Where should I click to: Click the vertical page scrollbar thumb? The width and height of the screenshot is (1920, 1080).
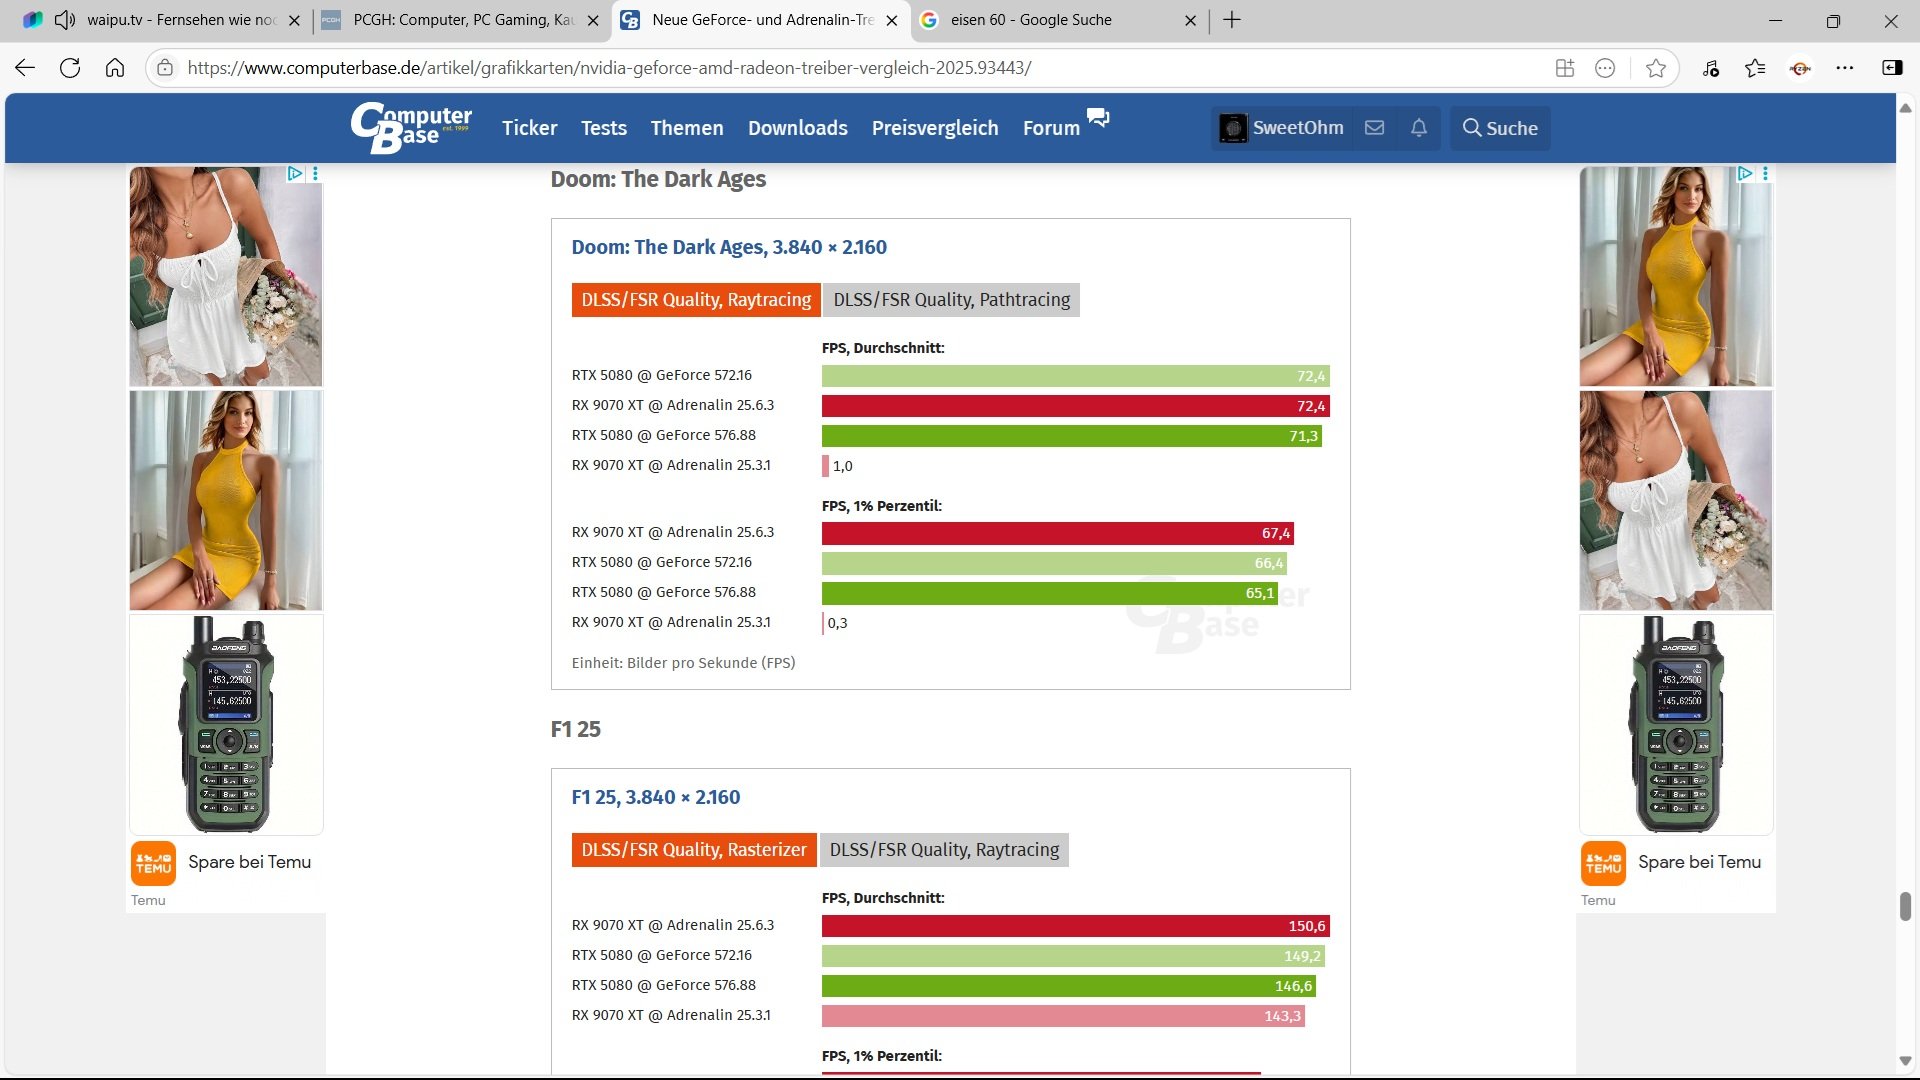1905,906
